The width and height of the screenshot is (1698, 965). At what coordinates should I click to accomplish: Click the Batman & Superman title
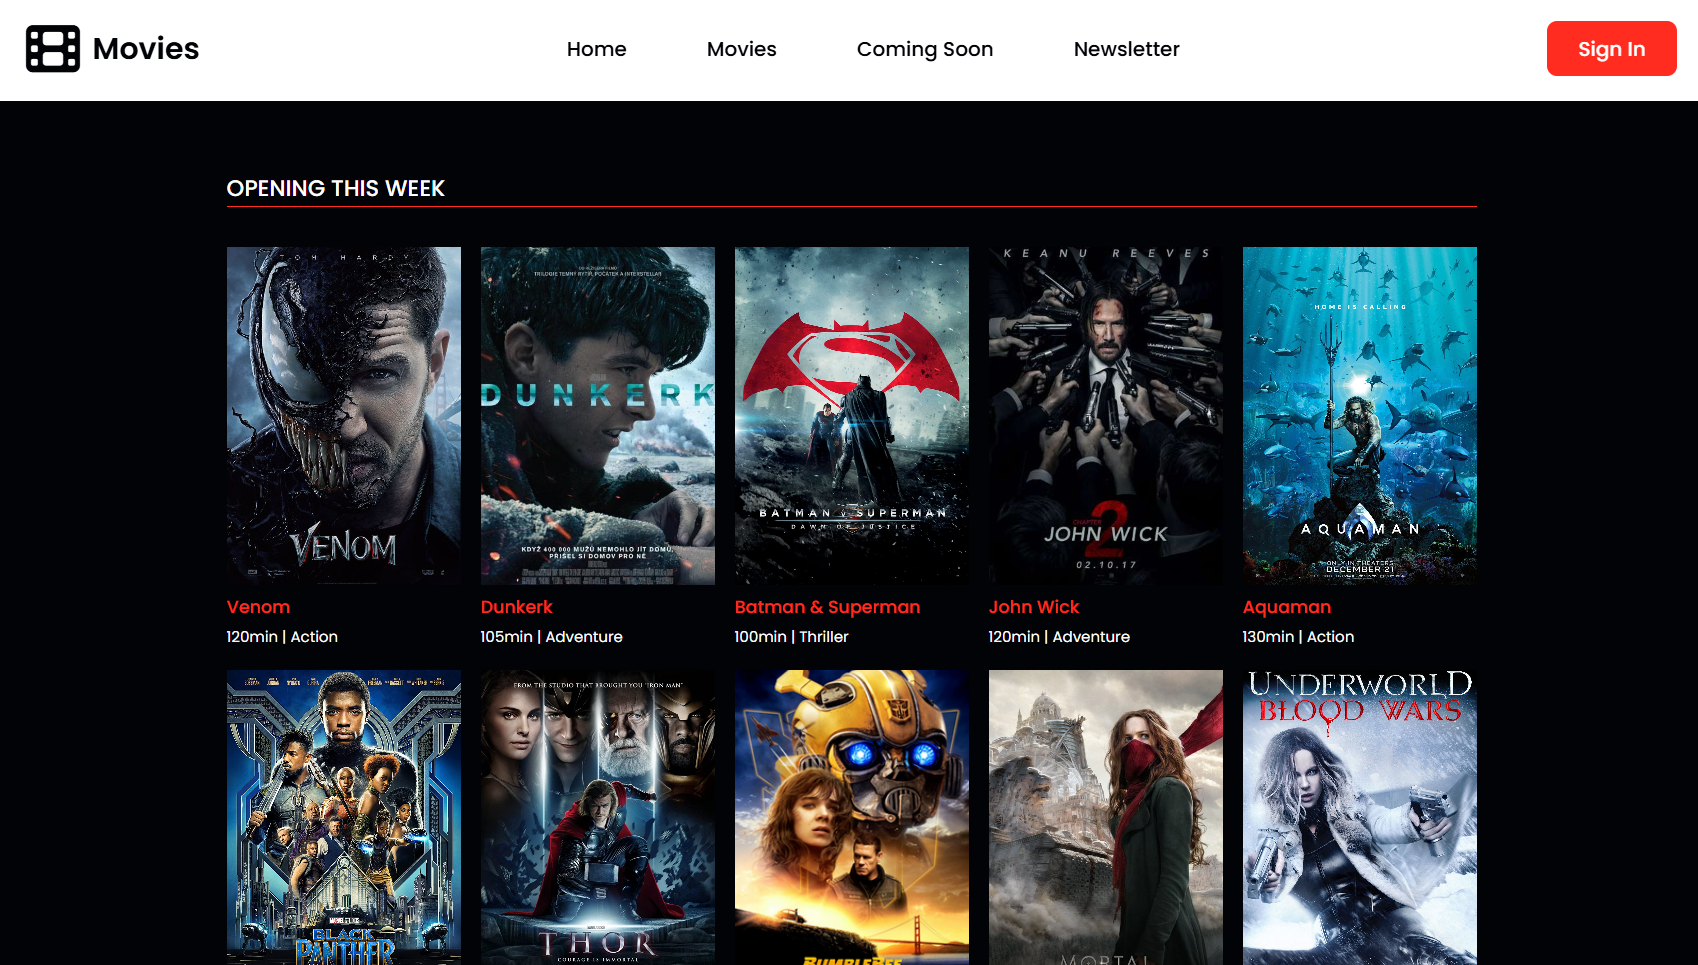click(827, 607)
